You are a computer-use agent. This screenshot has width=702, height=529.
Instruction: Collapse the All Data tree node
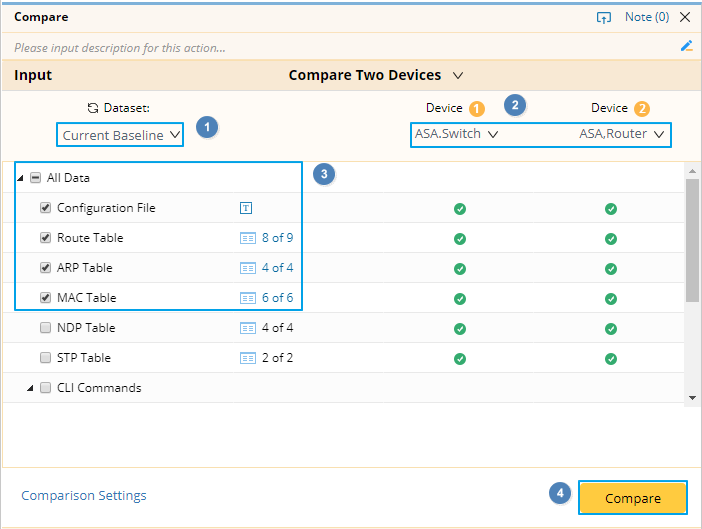point(21,178)
